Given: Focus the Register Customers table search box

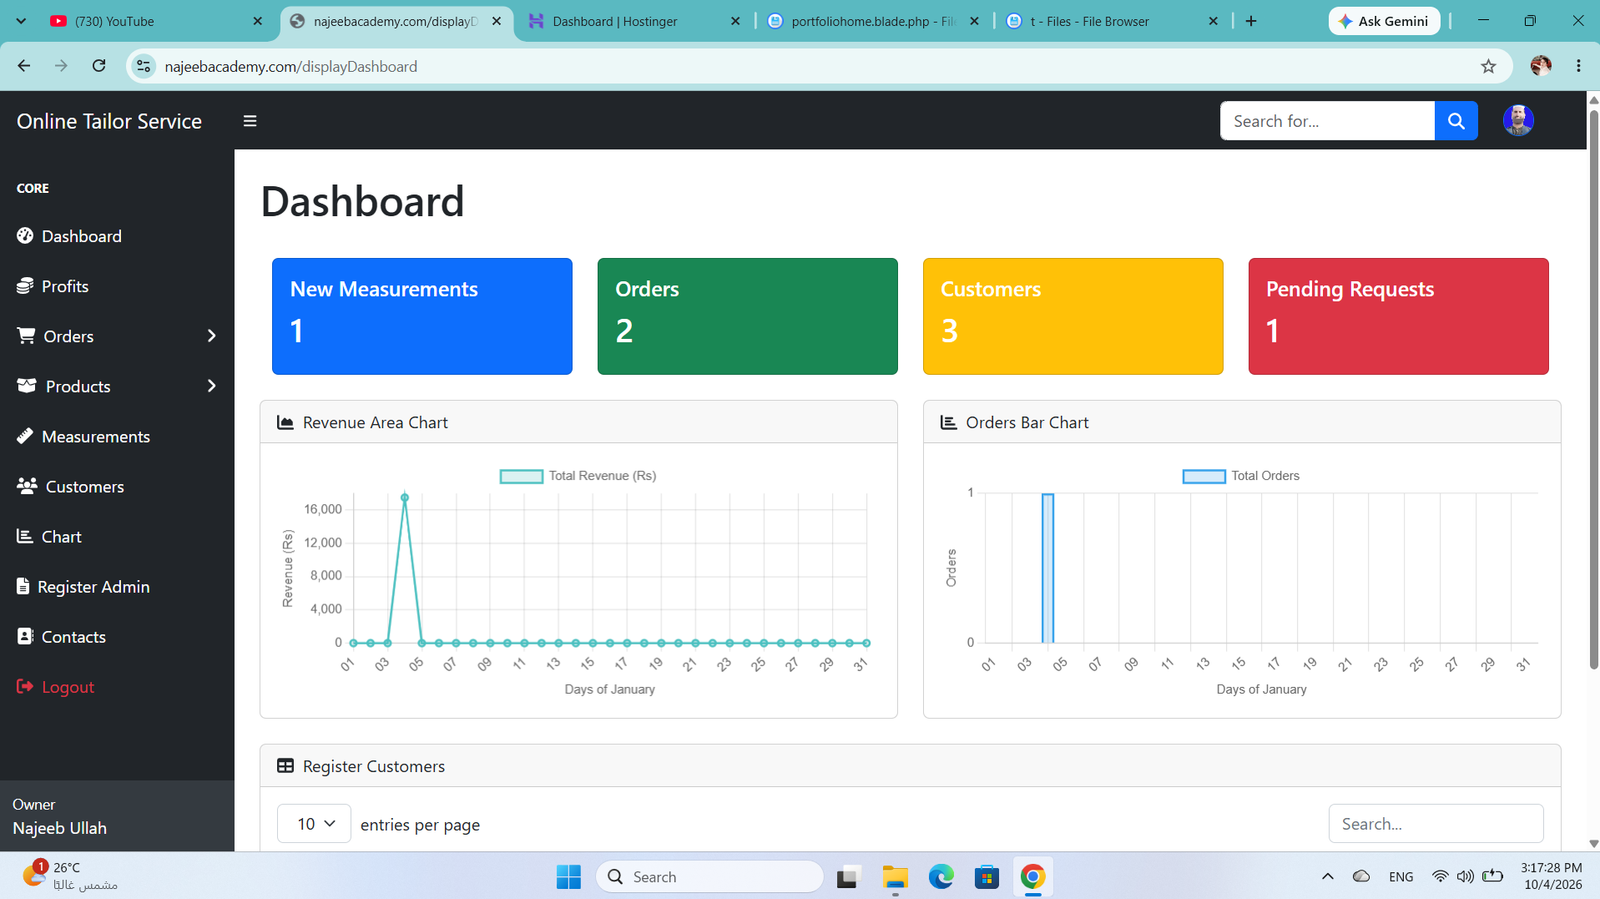Looking at the screenshot, I should point(1436,824).
